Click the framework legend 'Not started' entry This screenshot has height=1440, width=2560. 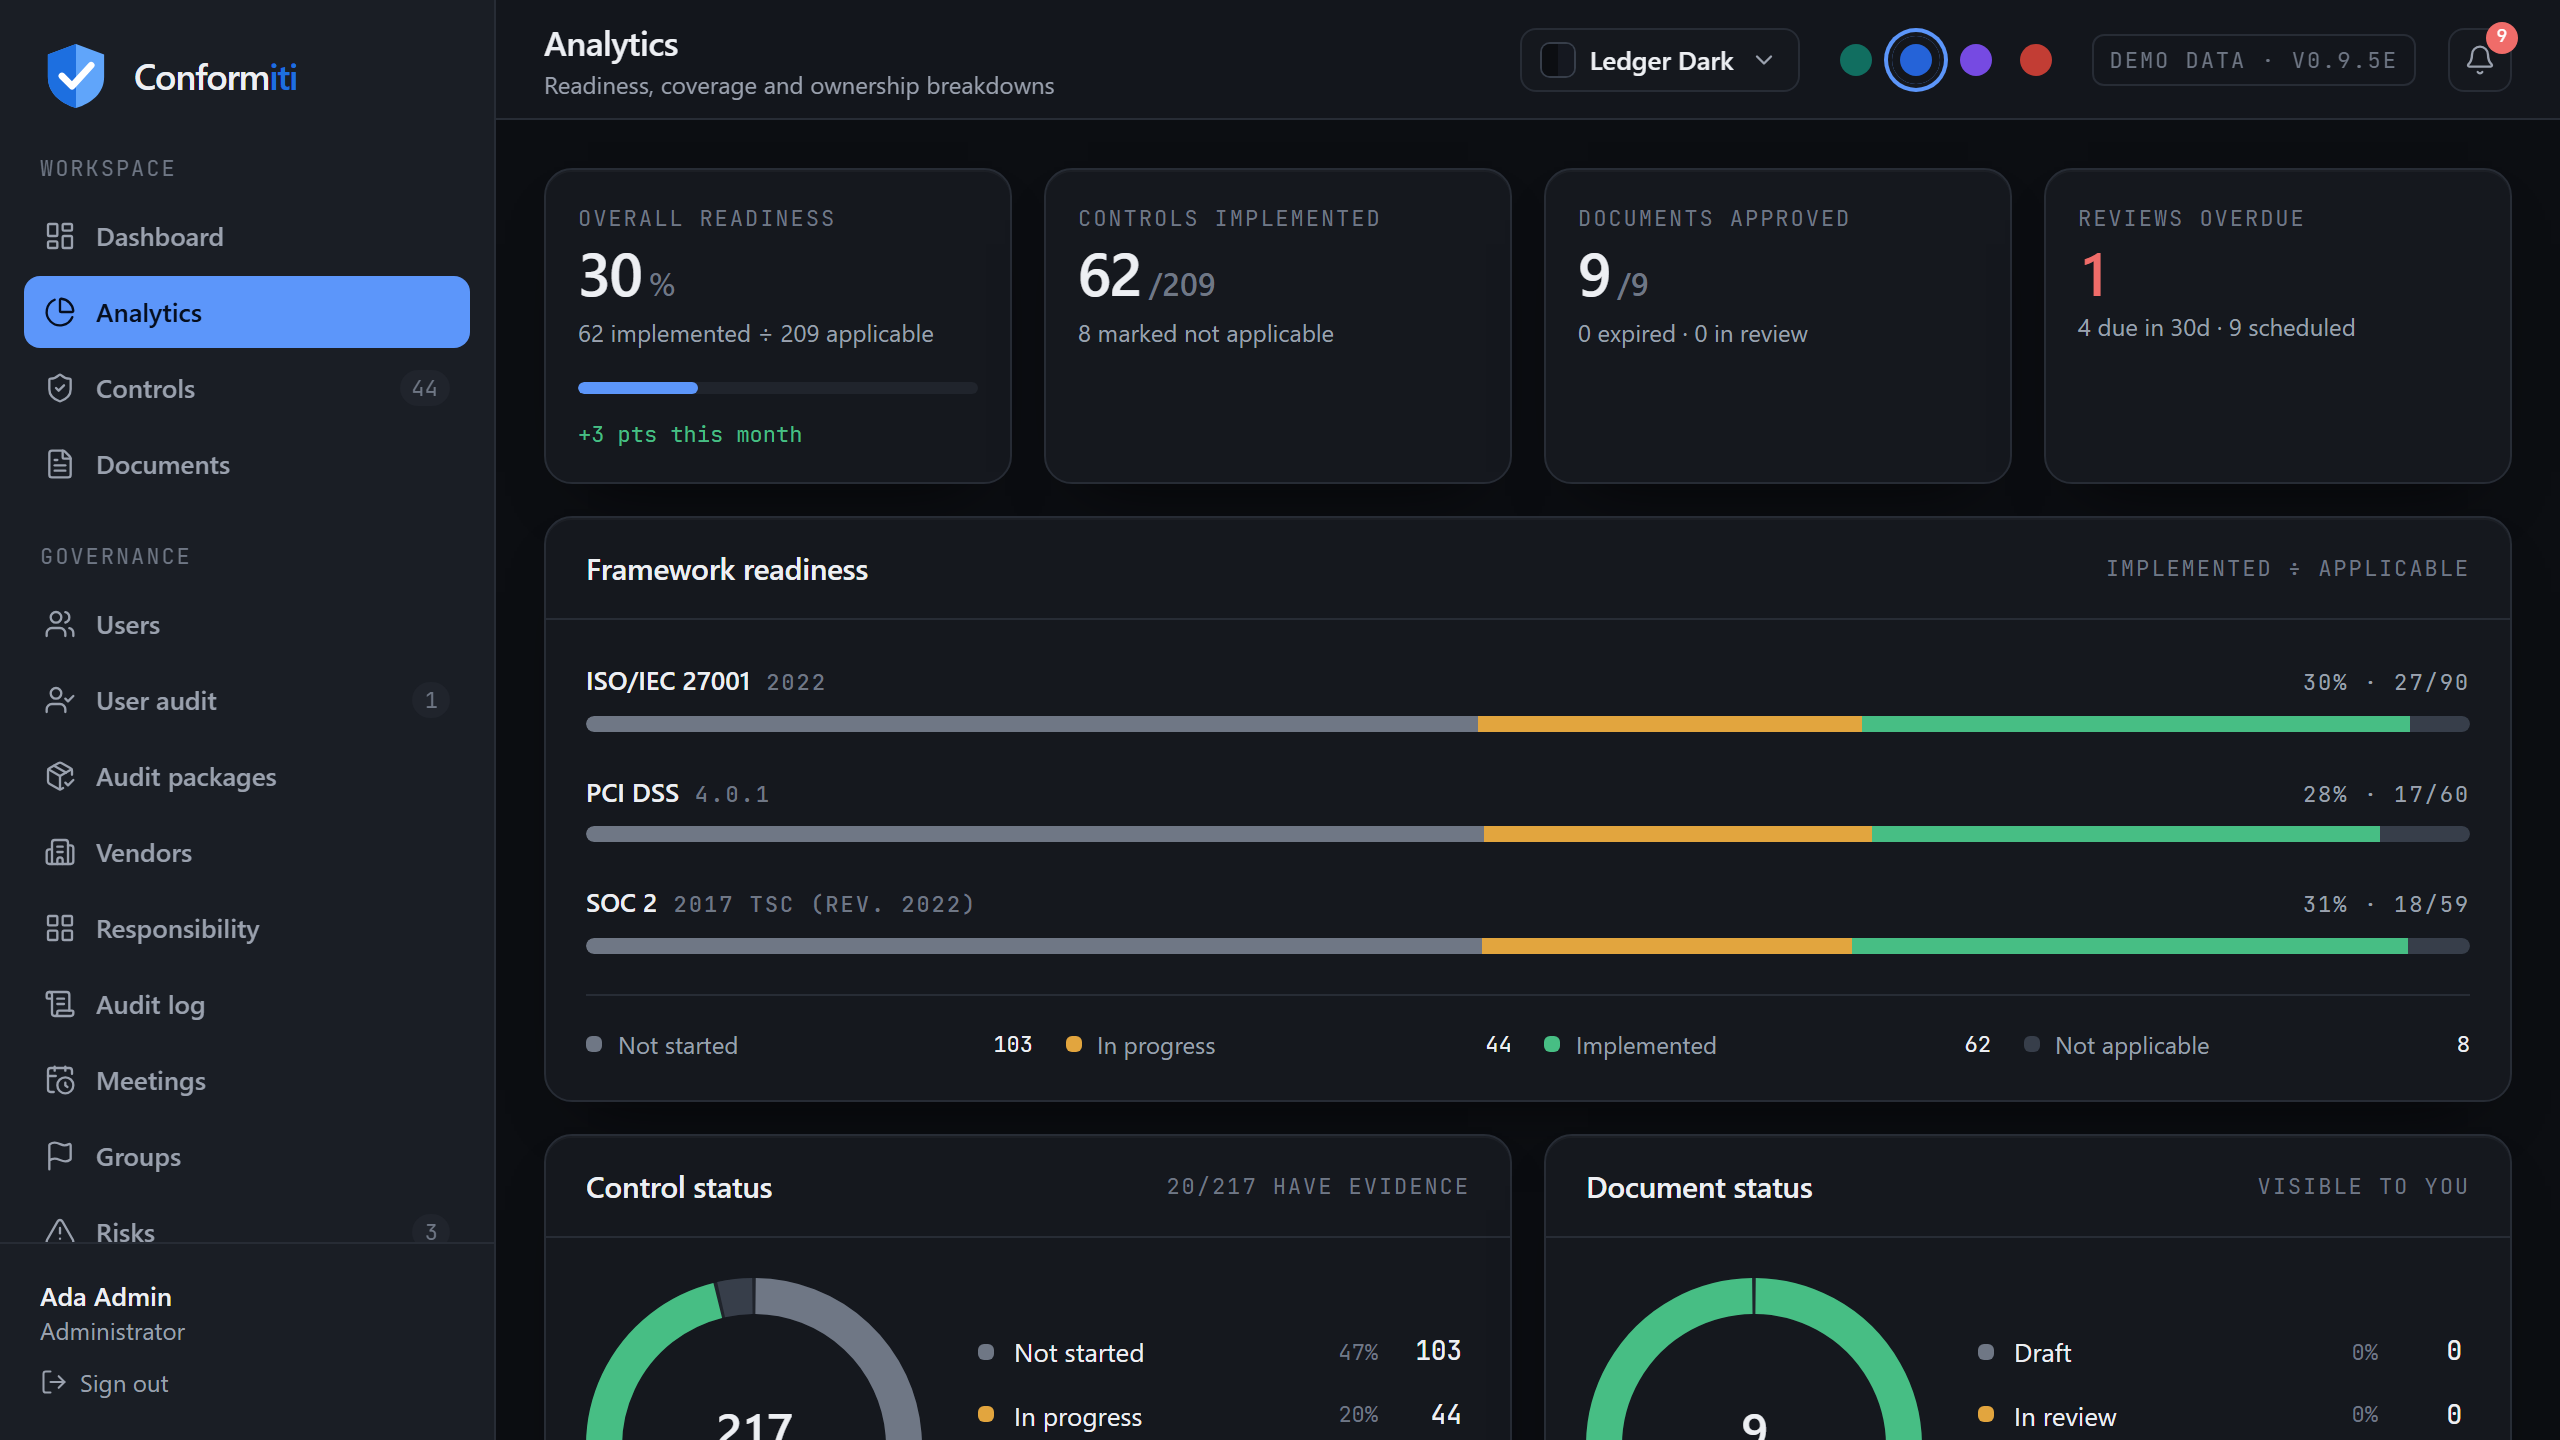(x=809, y=1045)
